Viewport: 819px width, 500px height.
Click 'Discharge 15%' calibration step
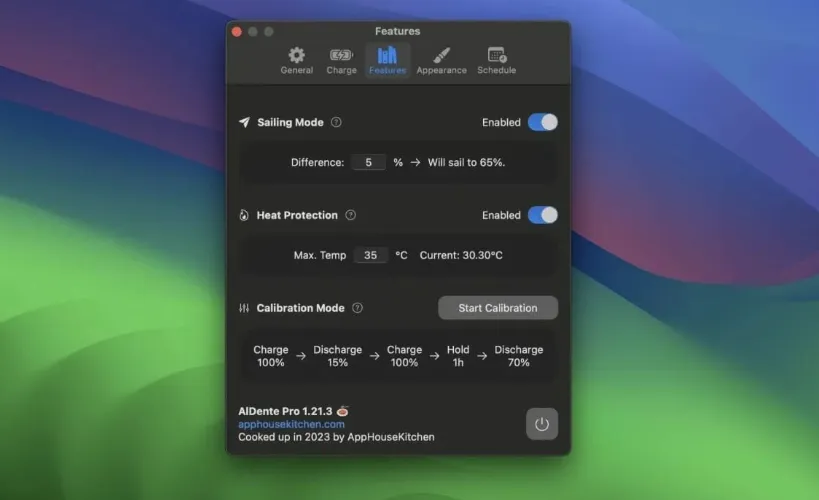click(x=337, y=356)
